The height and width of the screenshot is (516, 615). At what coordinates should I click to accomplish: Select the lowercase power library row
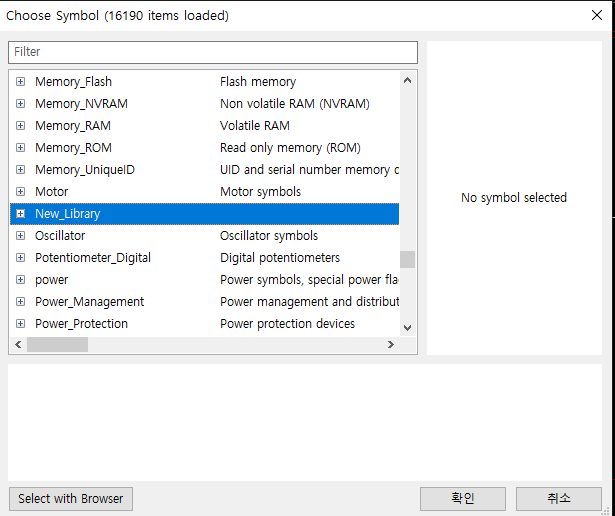coord(204,280)
